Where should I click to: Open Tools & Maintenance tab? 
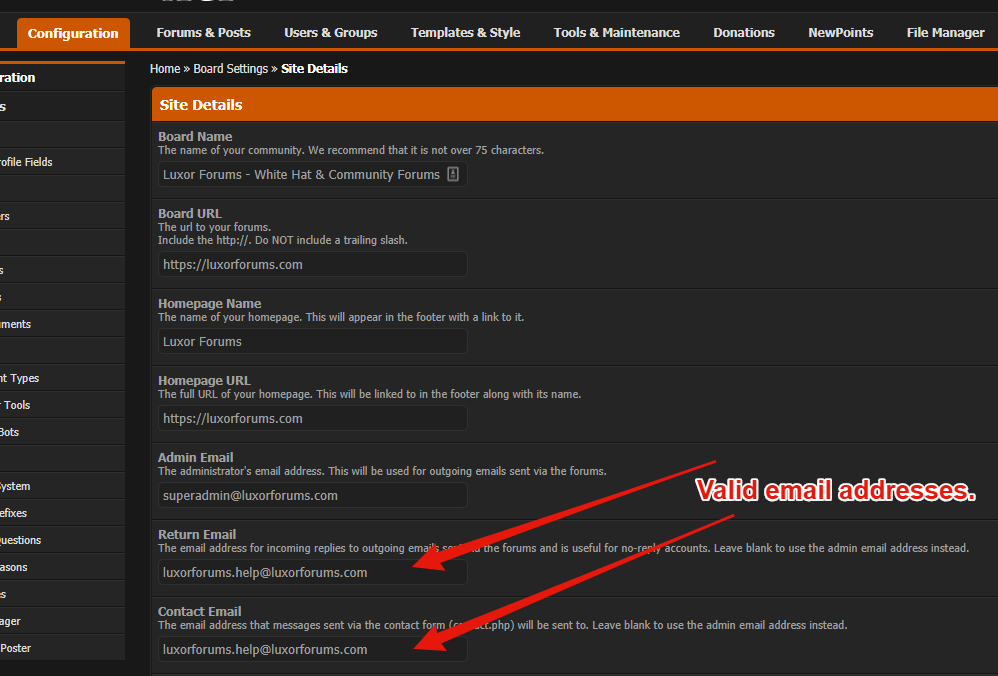[617, 32]
